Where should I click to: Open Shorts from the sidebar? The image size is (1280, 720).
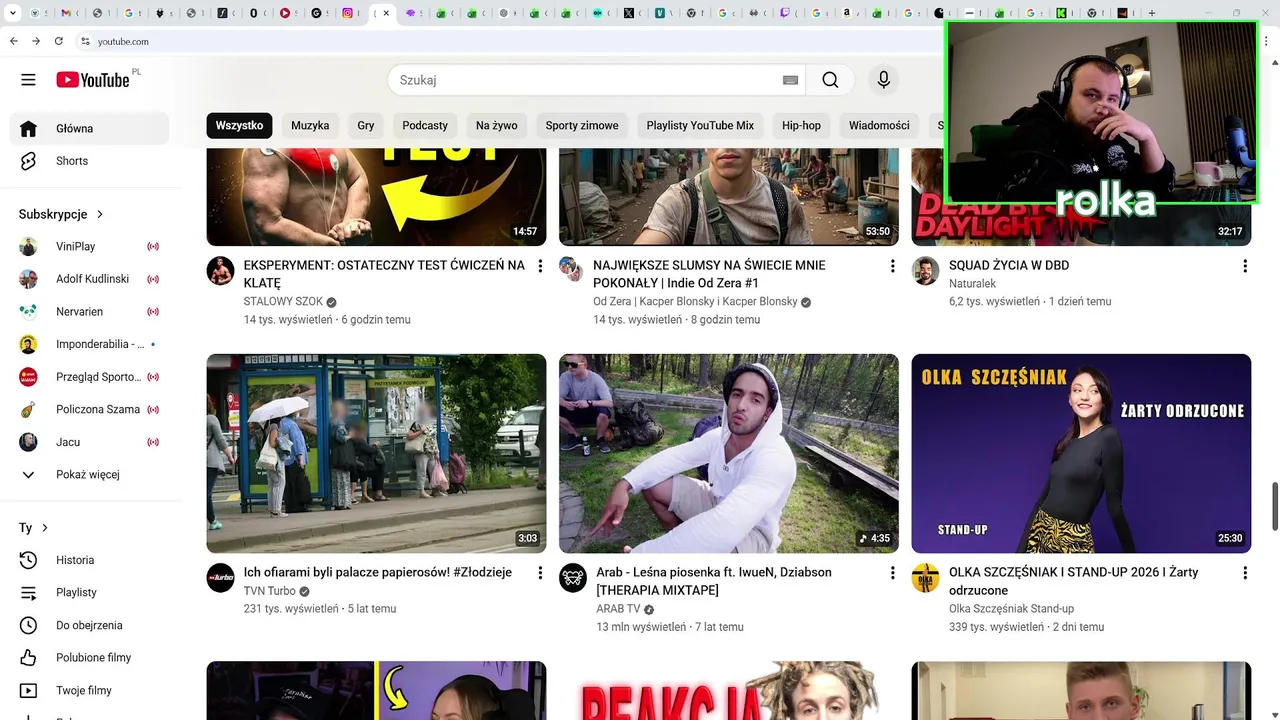(90, 161)
